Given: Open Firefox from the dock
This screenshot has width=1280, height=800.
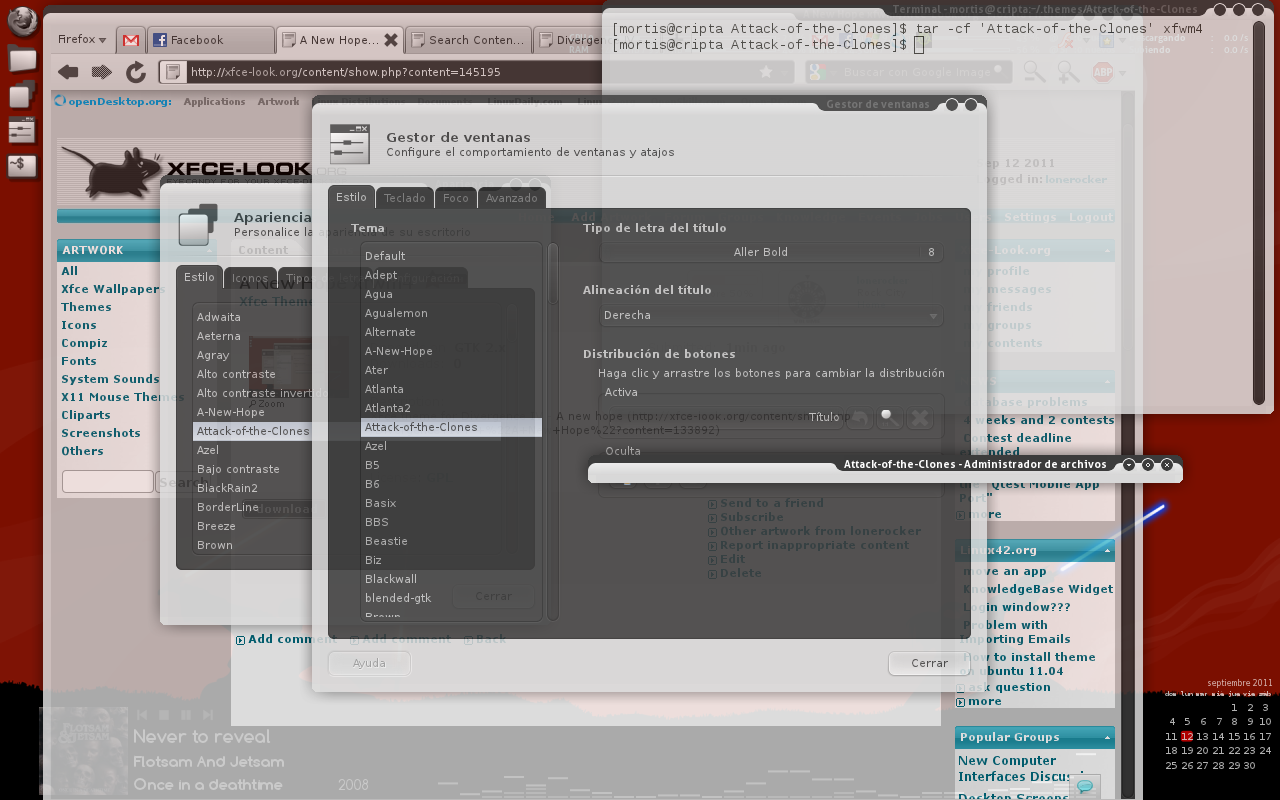Looking at the screenshot, I should [x=22, y=21].
